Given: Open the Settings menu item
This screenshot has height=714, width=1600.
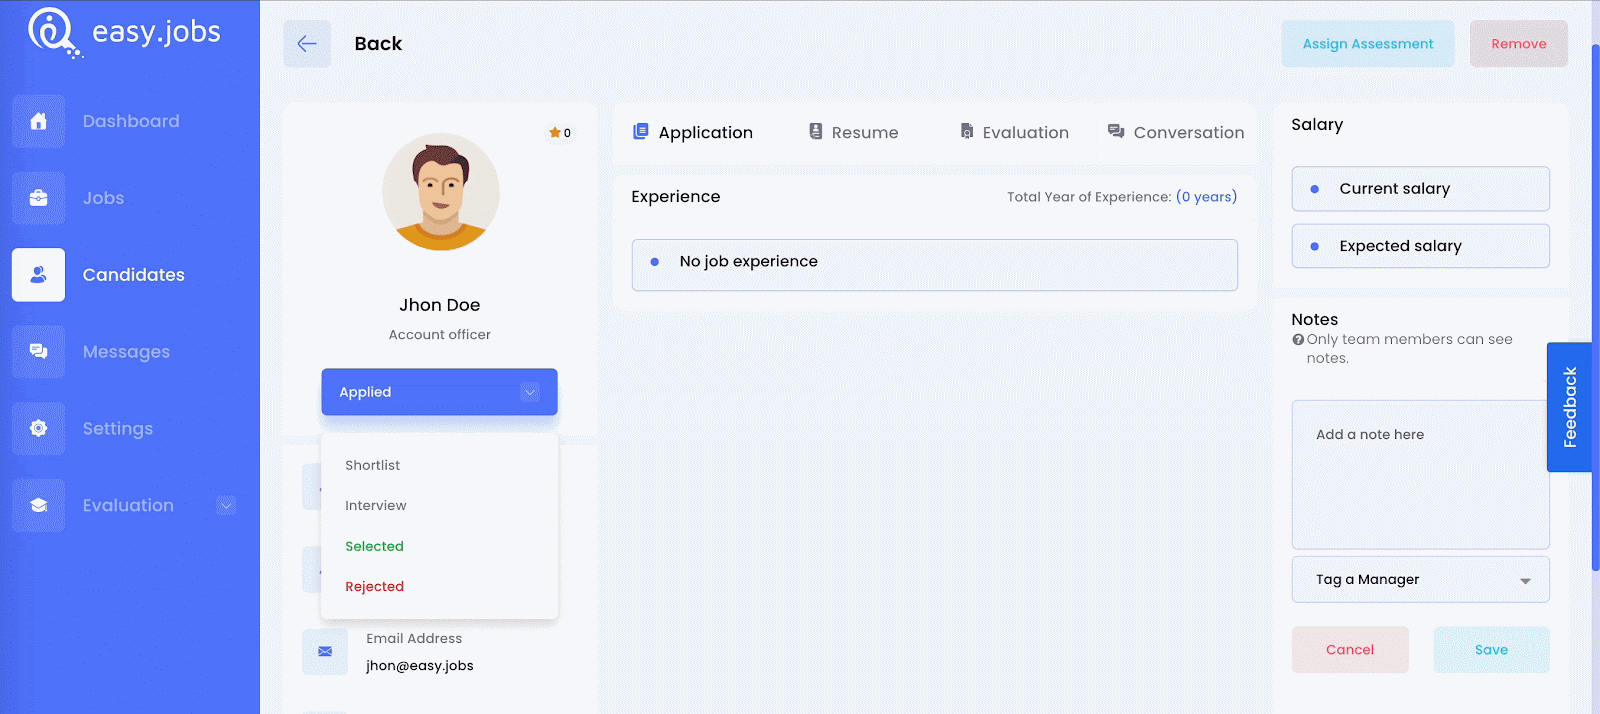Looking at the screenshot, I should [118, 428].
